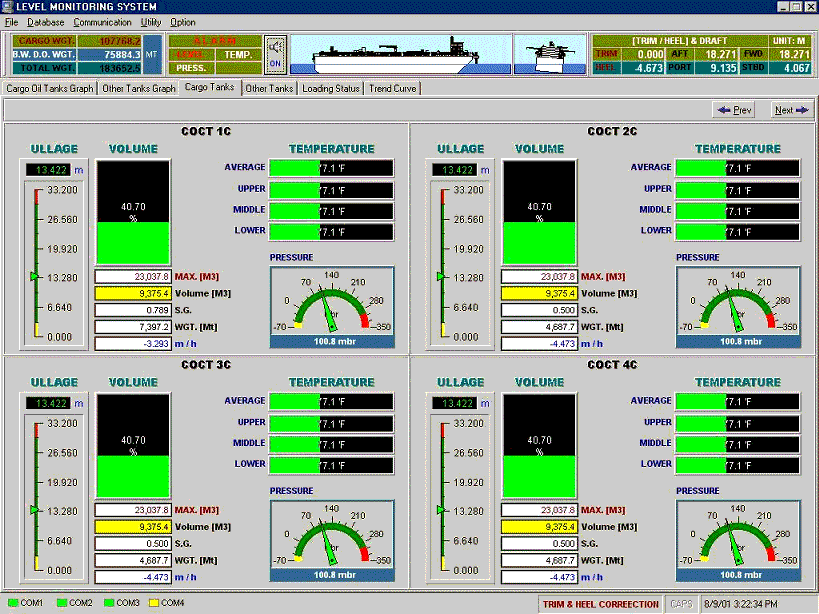Viewport: 819px width, 614px height.
Task: Switch to the Loading Status tab
Action: pos(331,88)
